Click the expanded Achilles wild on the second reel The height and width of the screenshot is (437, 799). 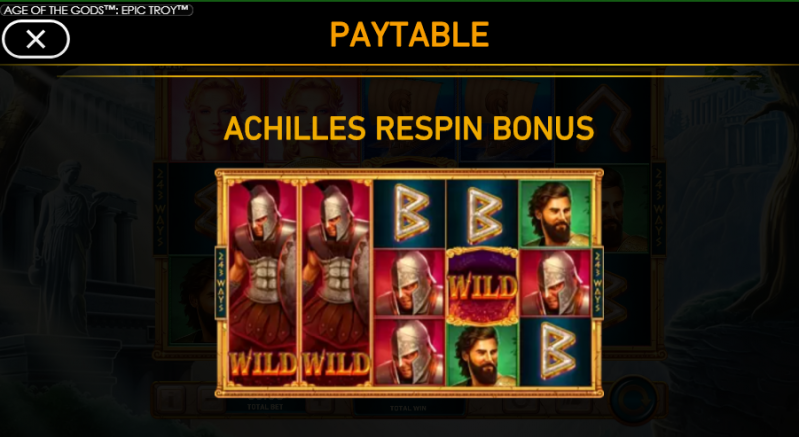coord(336,283)
